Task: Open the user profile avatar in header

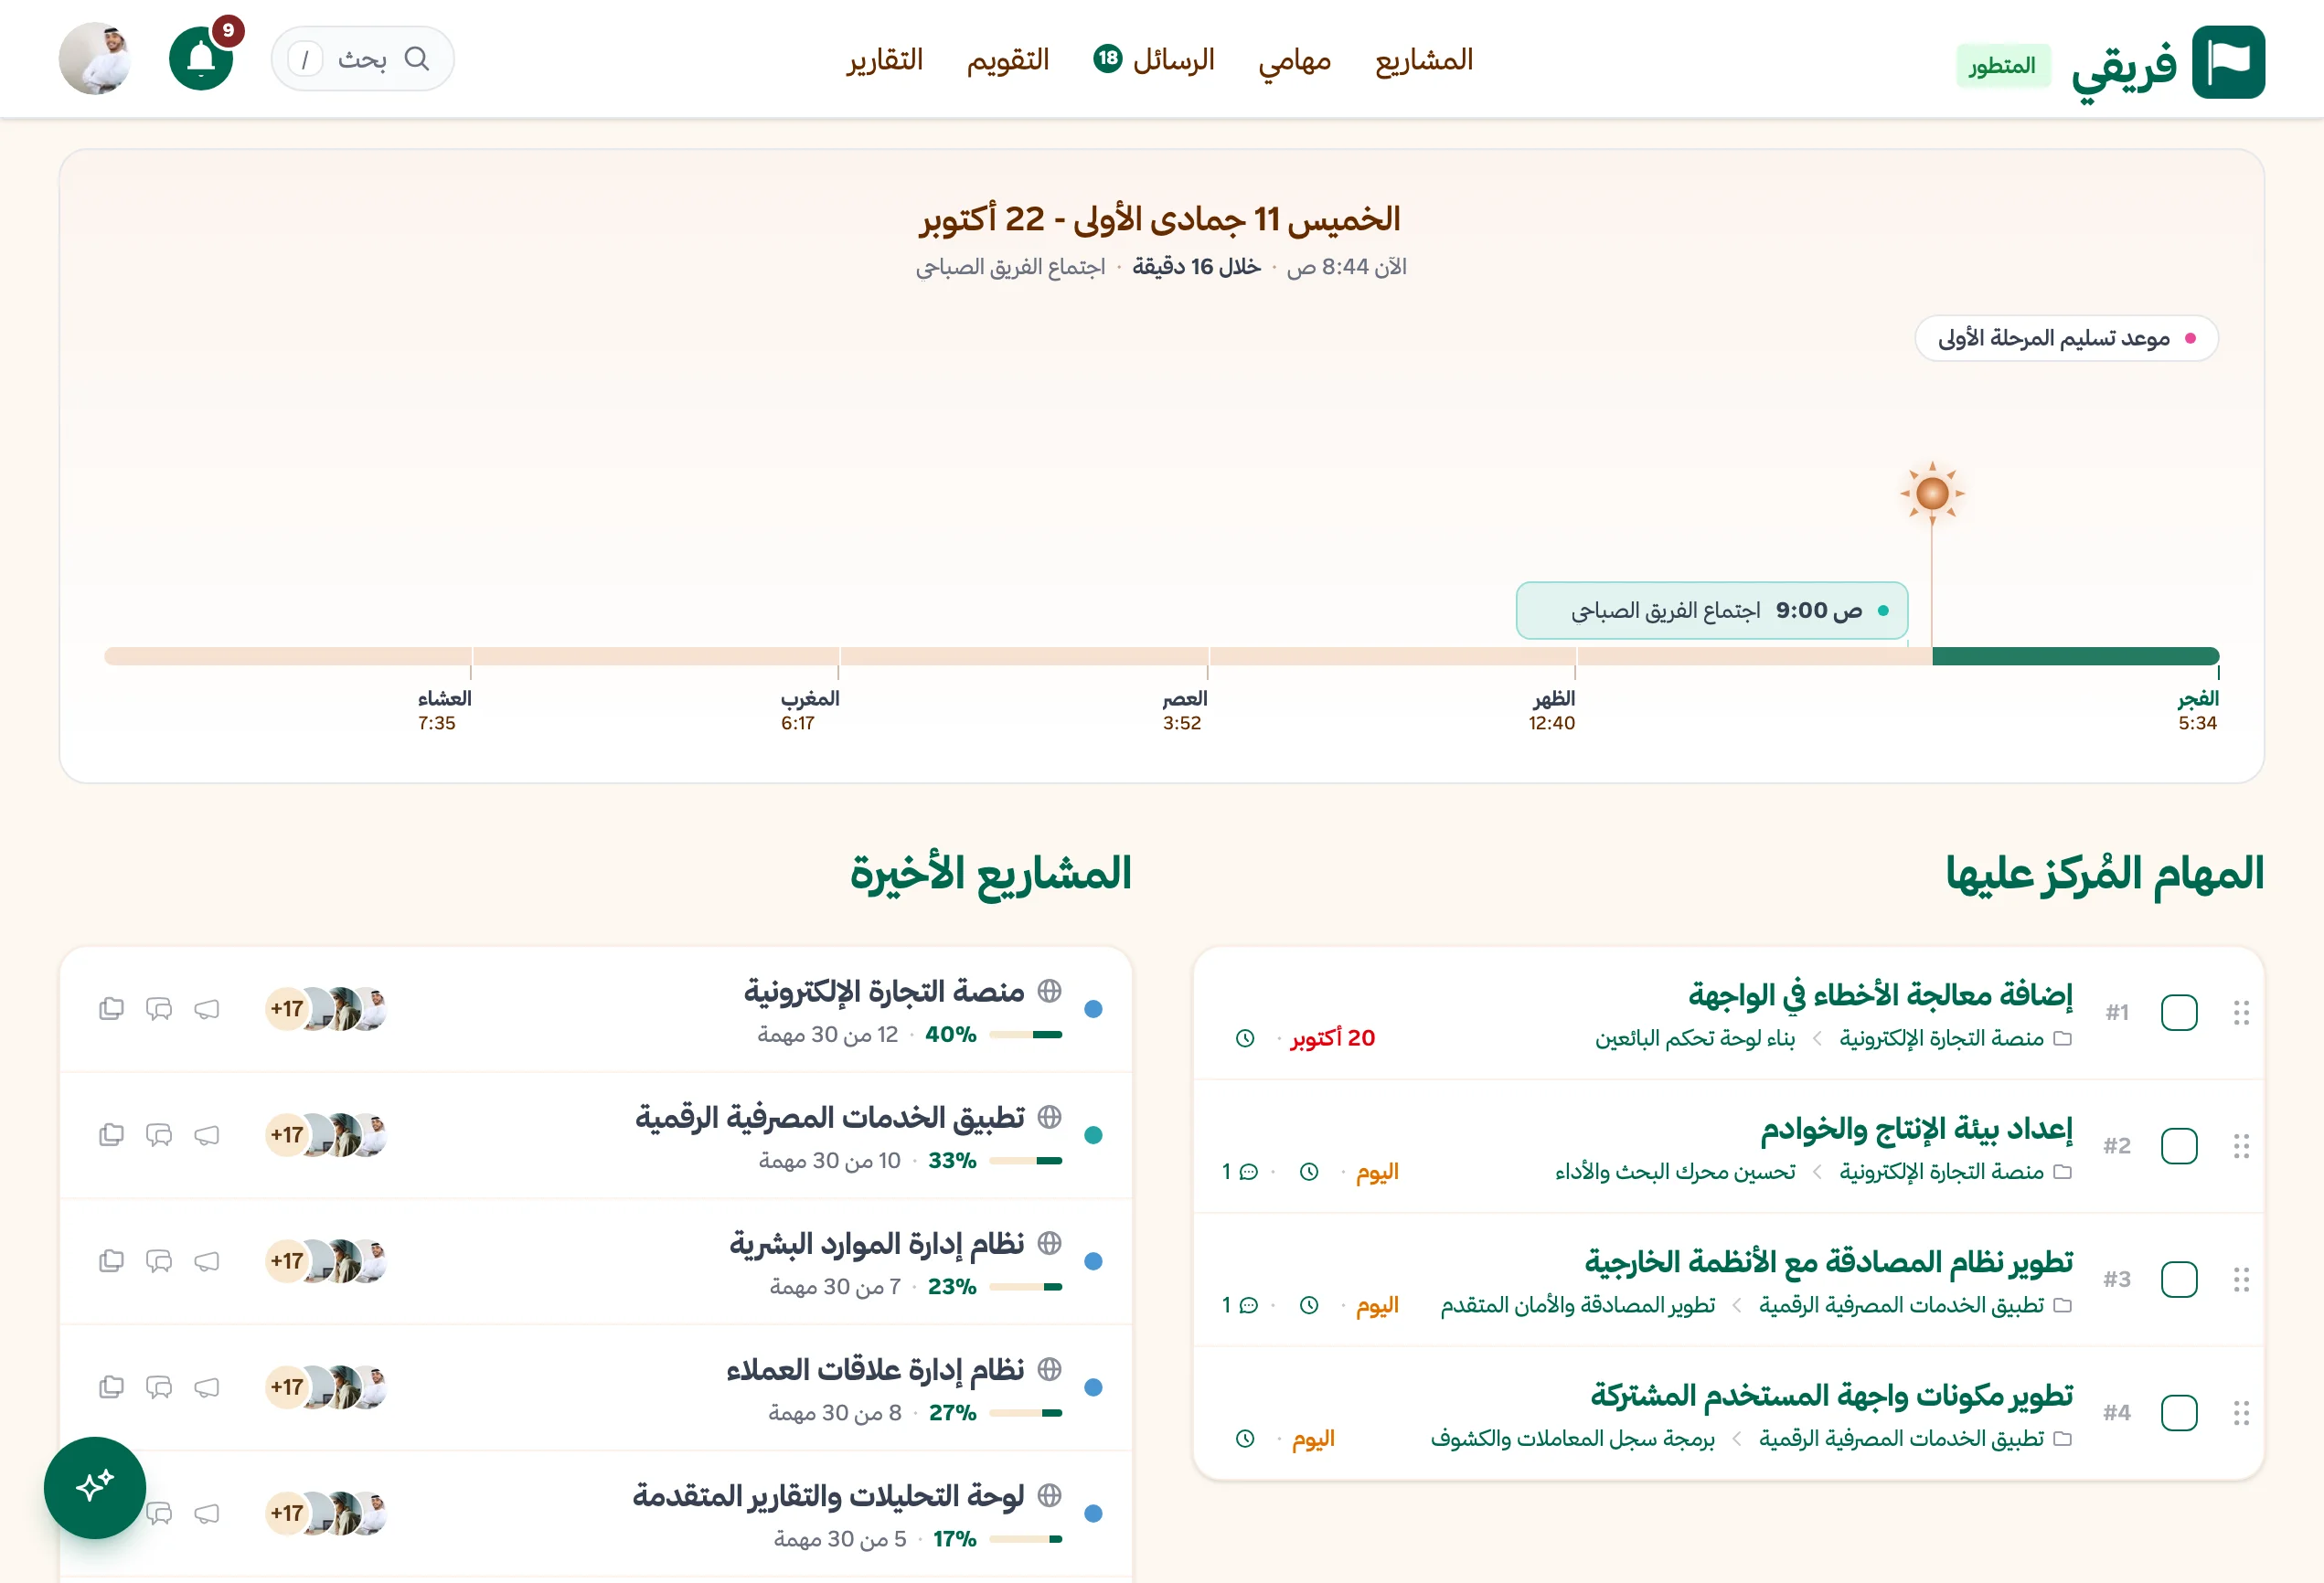Action: (95, 59)
